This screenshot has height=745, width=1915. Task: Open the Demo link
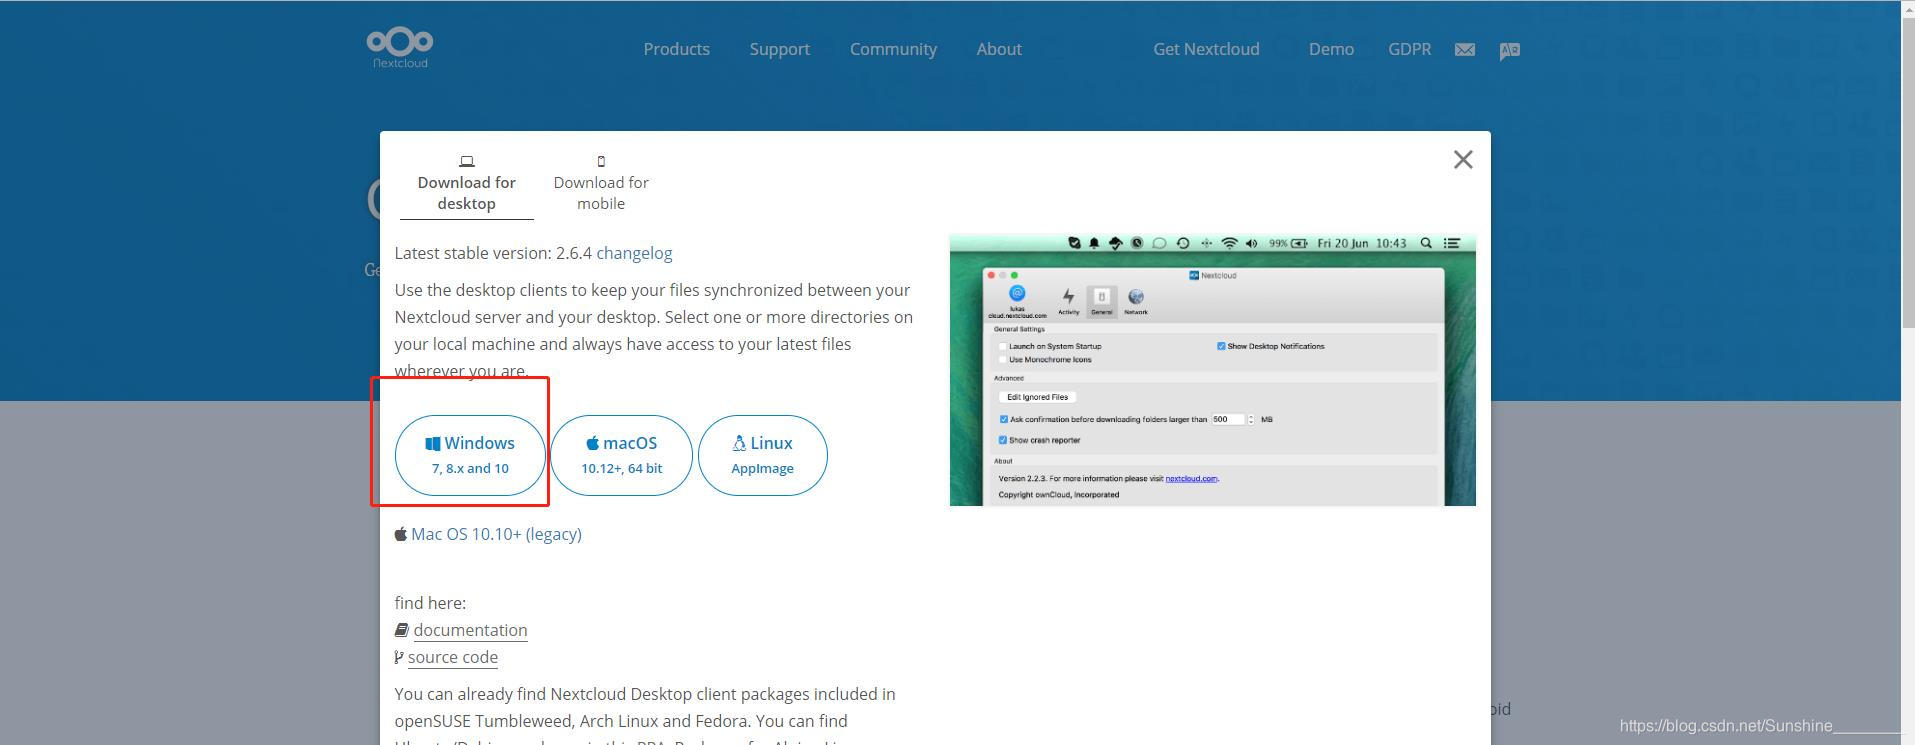coord(1331,49)
